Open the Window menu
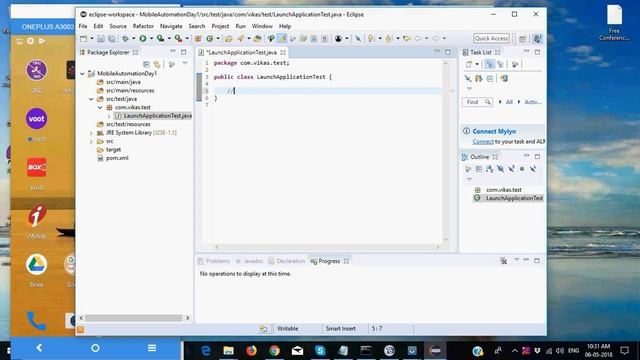The width and height of the screenshot is (640, 360). pos(262,26)
